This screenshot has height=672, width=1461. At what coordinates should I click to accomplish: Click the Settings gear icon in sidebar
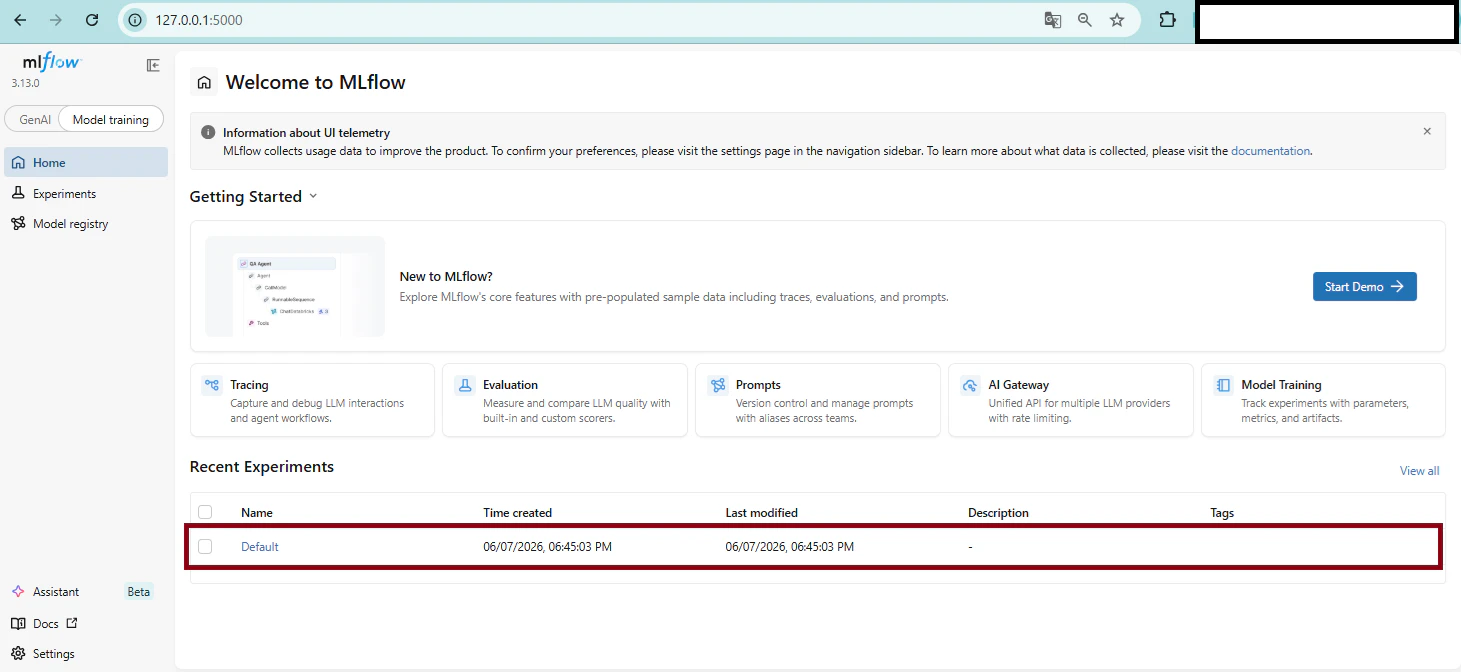18,654
